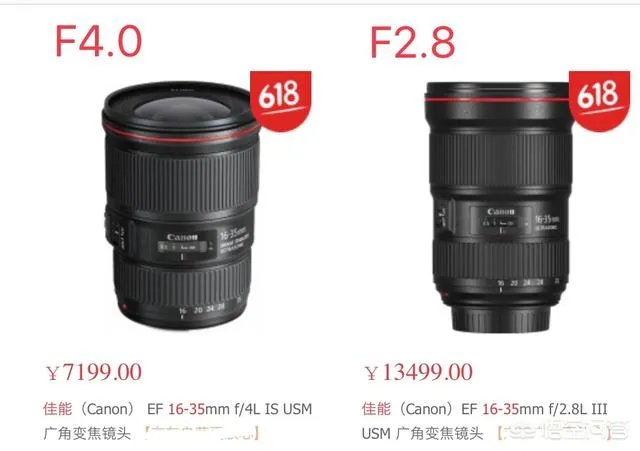Click the 佳能 brand text under left lens

58,409
